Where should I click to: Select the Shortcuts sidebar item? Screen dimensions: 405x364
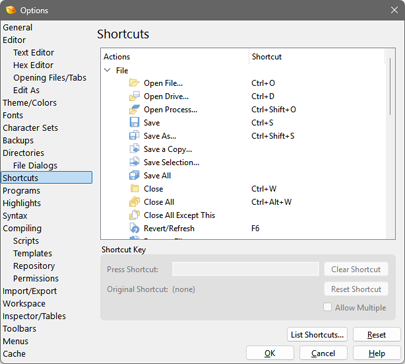pos(47,178)
